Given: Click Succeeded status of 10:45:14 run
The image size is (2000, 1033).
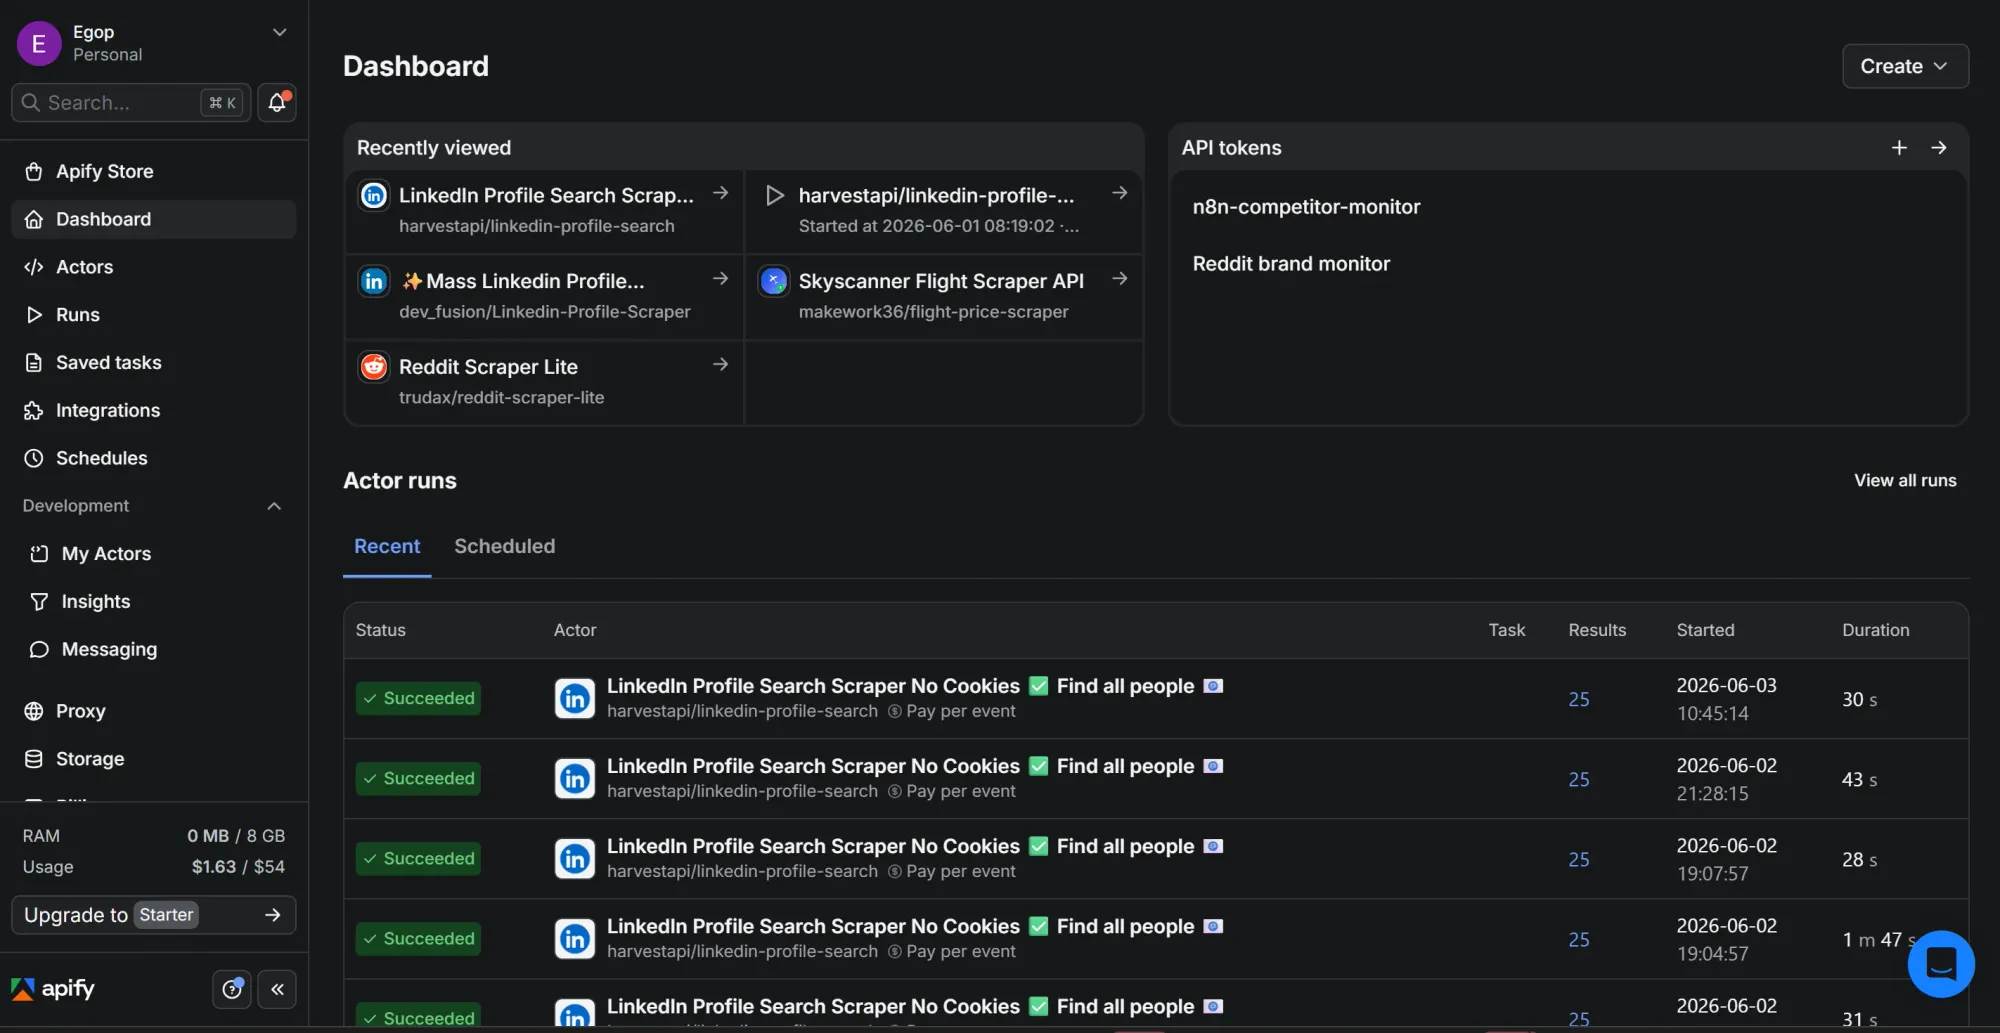Looking at the screenshot, I should (418, 698).
